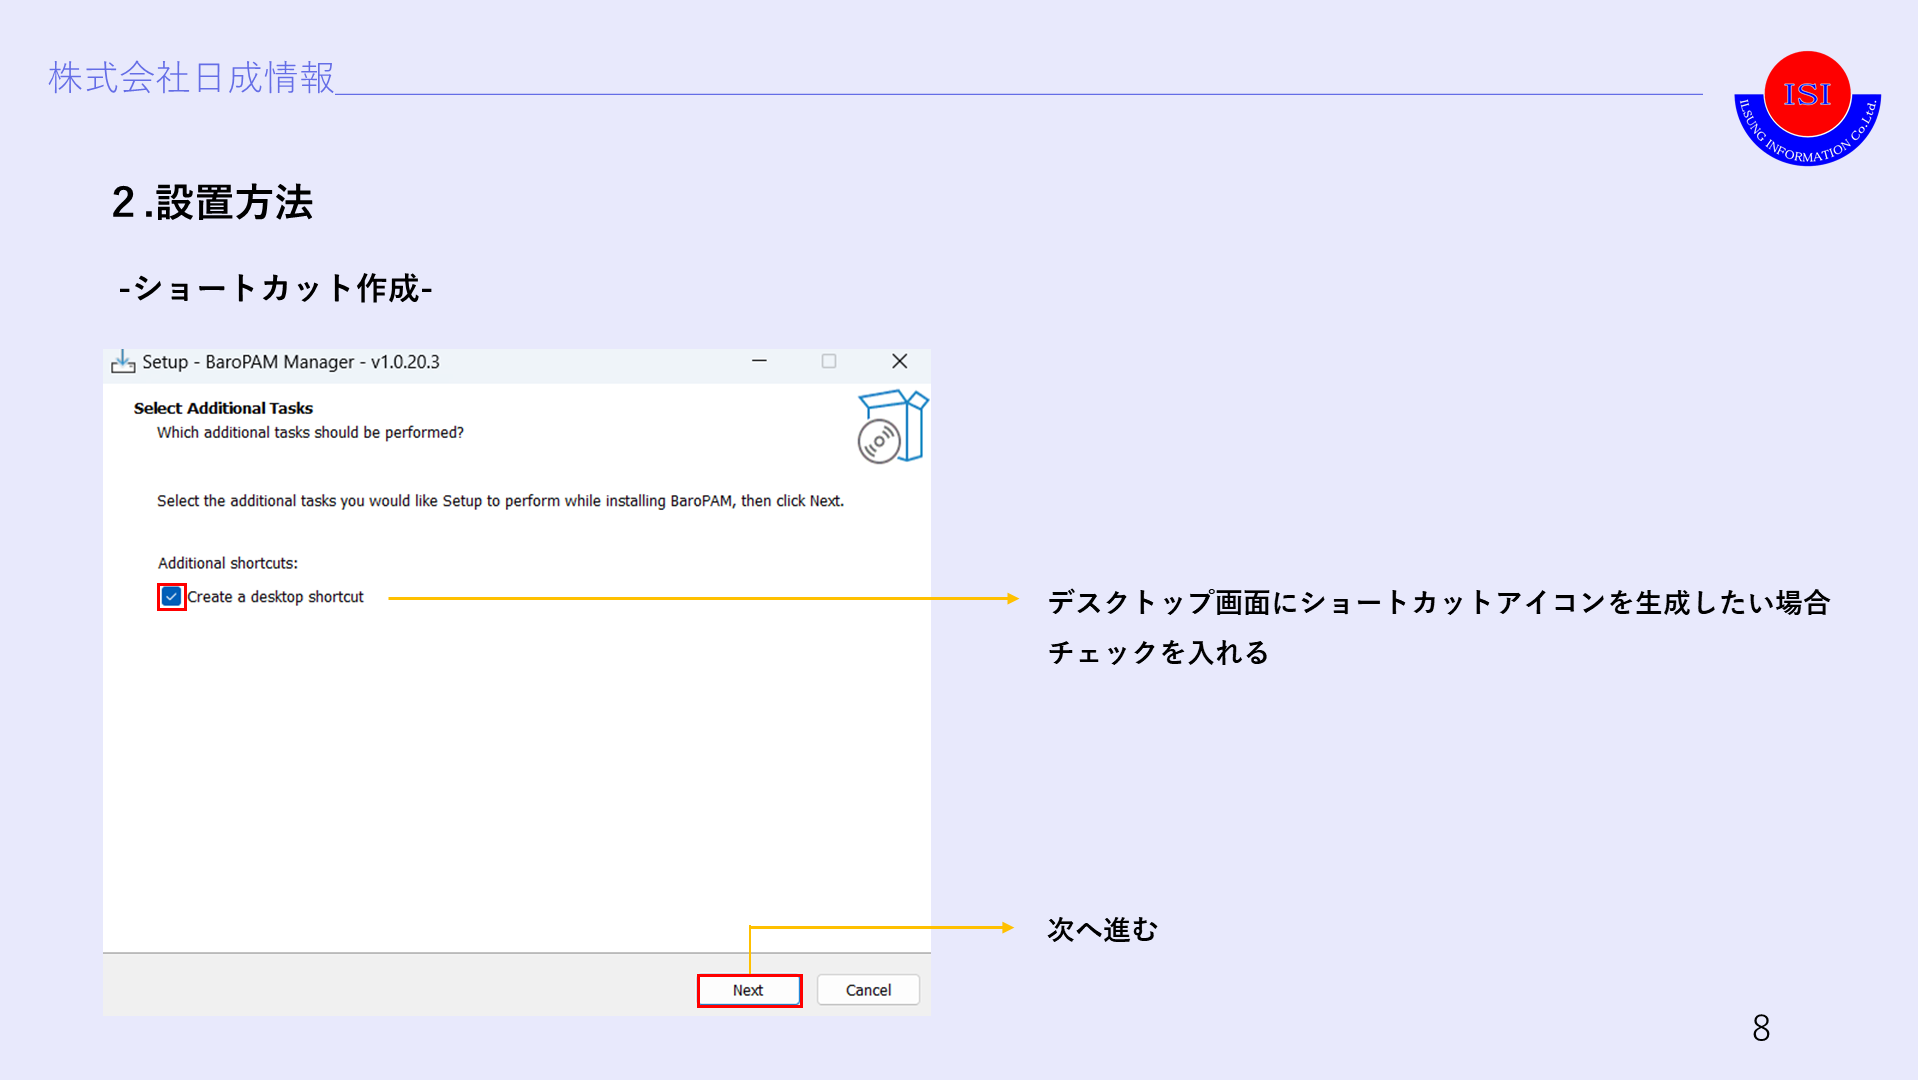
Task: Click the '-ショートカット作成-' subtitle
Action: (x=275, y=288)
